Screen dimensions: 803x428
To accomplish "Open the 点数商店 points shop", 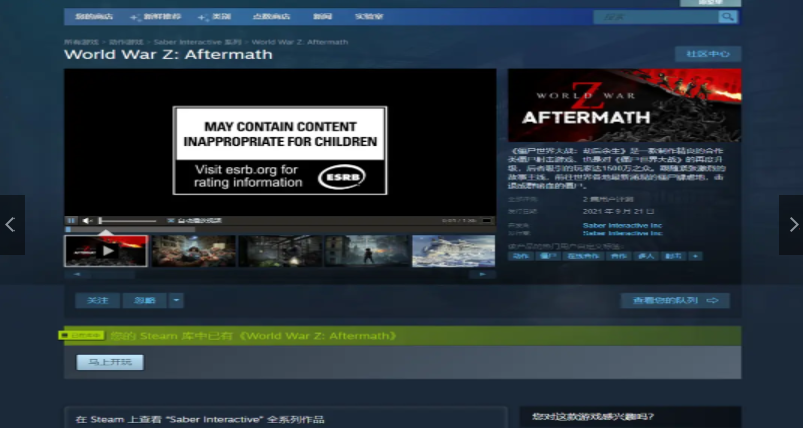I will point(271,16).
